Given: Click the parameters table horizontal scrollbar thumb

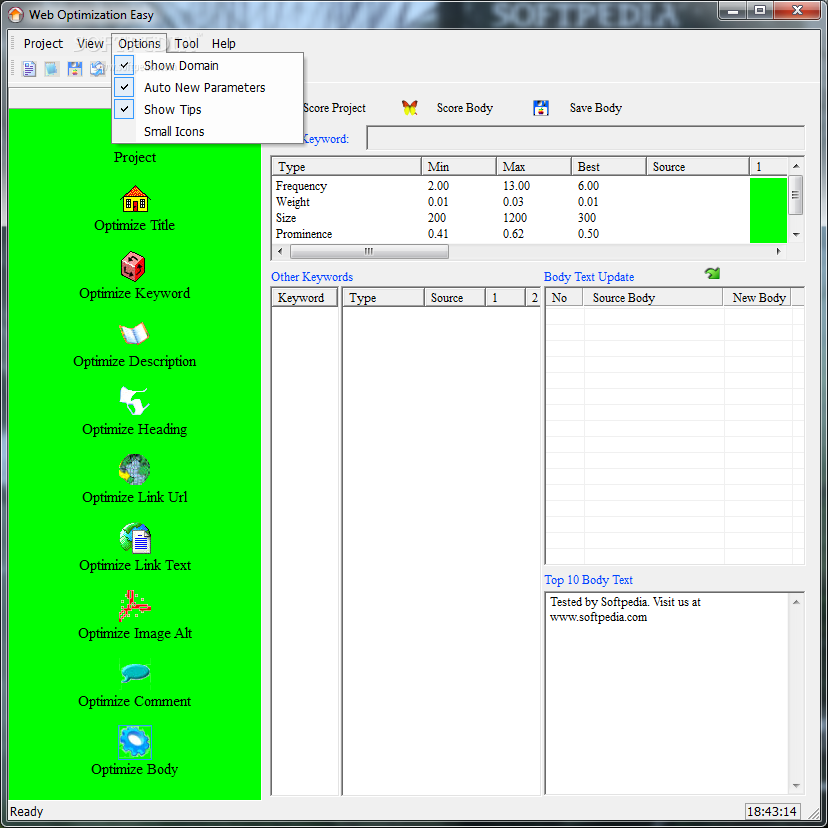Looking at the screenshot, I should (x=369, y=251).
